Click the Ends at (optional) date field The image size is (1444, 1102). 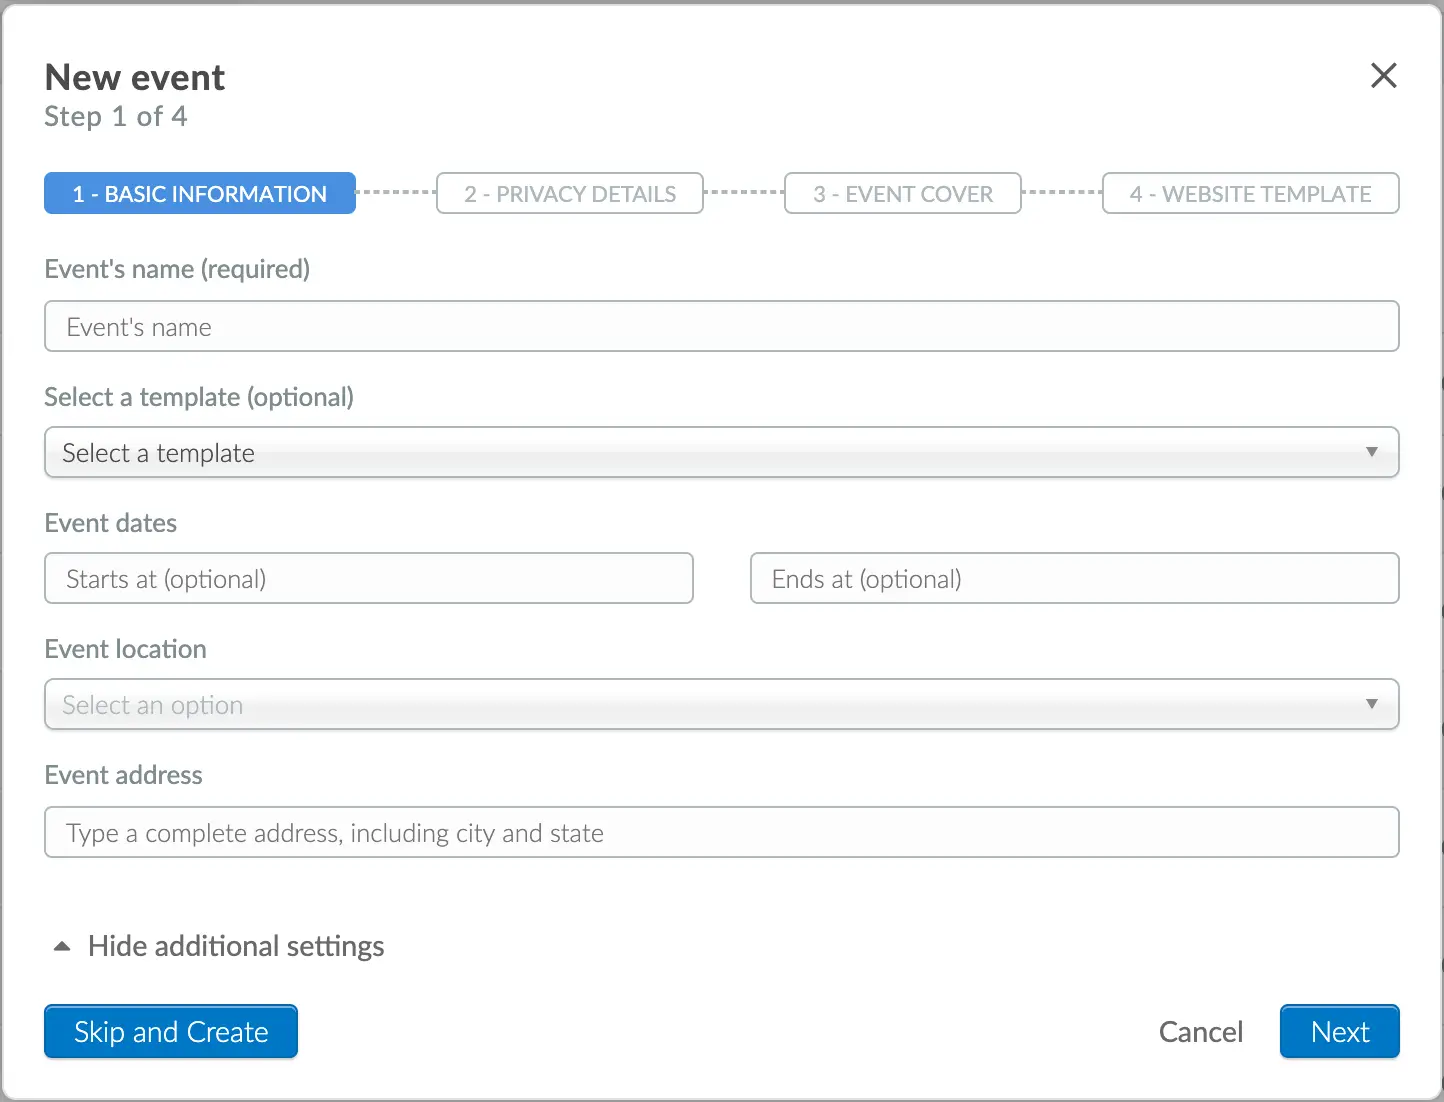(1075, 578)
